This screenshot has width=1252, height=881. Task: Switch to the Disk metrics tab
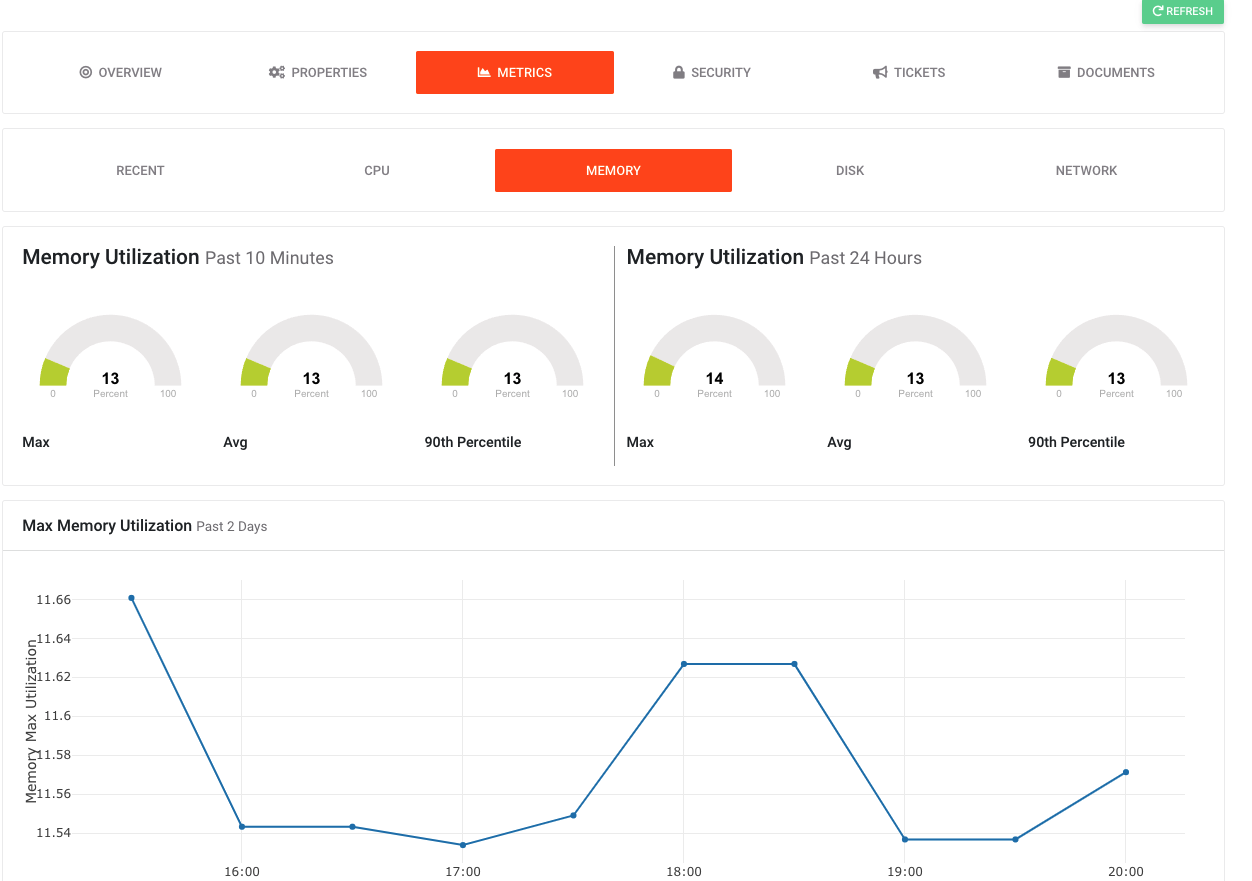pyautogui.click(x=850, y=171)
